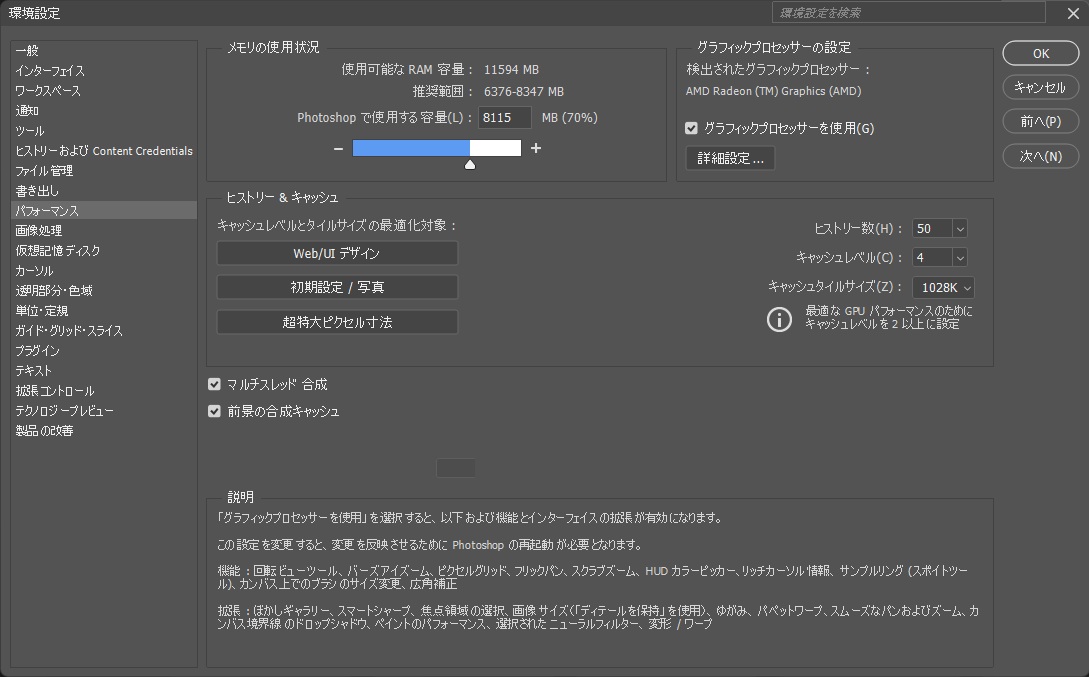Open 製品の改善 preferences
1089x677 pixels.
tap(103, 431)
